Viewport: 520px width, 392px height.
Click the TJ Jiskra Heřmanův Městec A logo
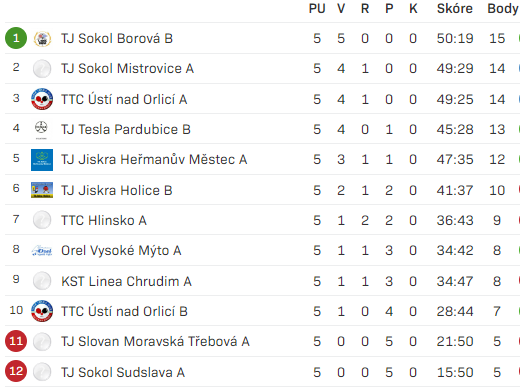pyautogui.click(x=42, y=160)
